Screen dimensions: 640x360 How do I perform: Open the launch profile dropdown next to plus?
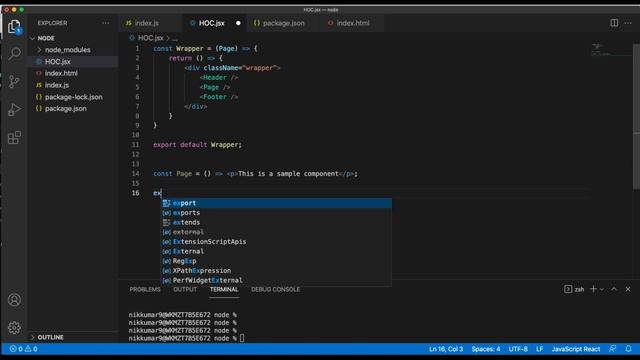(x=602, y=289)
